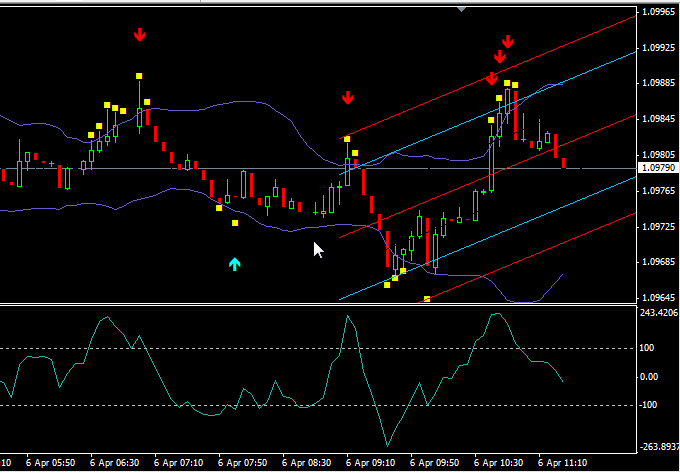Click the yellow marker directly above the cyan arrow
The width and height of the screenshot is (680, 473).
click(235, 223)
